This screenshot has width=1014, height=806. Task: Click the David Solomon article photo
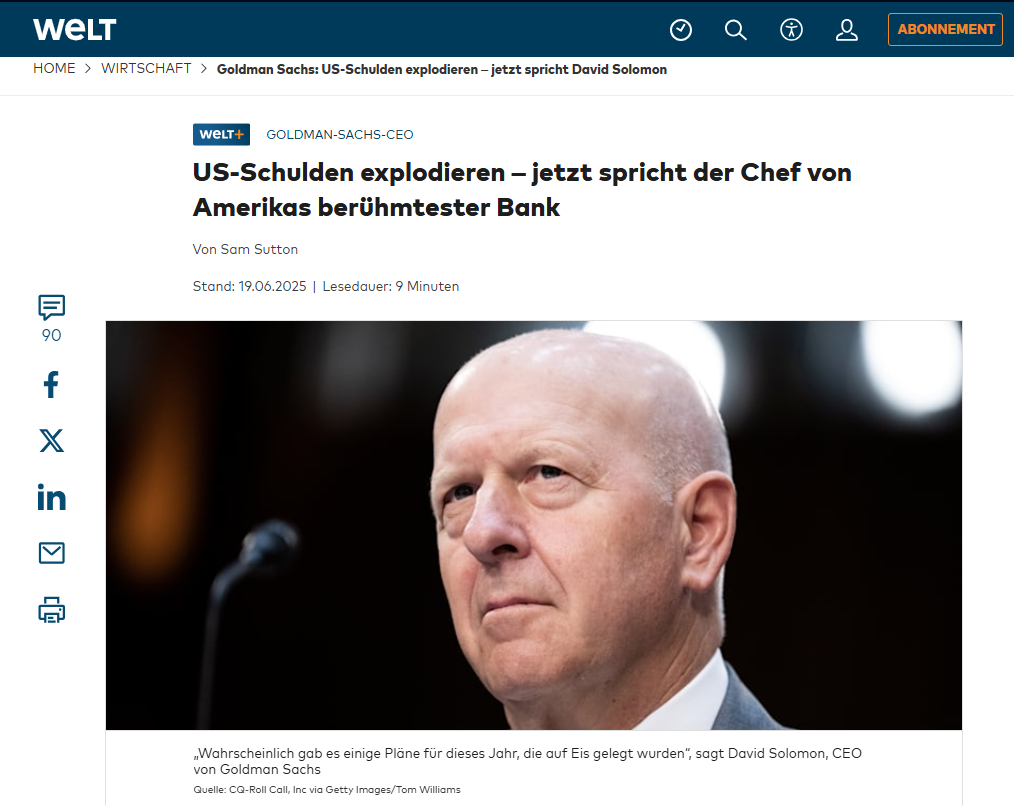tap(534, 525)
